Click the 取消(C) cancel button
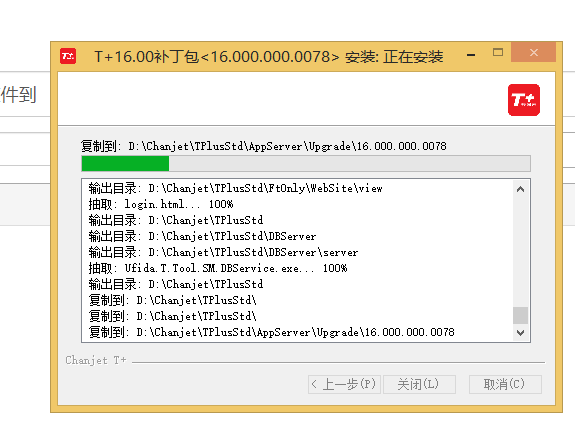This screenshot has width=575, height=438. pos(505,384)
